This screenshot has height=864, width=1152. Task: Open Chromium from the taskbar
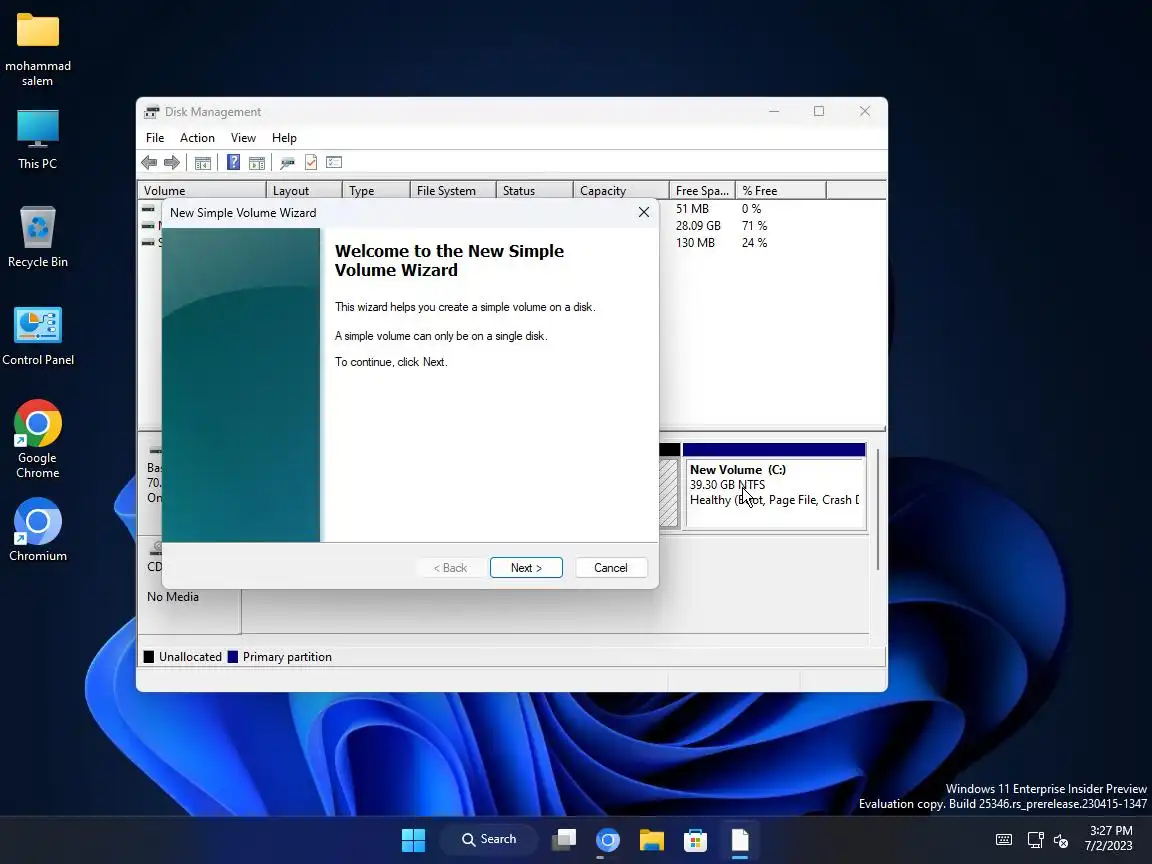(608, 840)
